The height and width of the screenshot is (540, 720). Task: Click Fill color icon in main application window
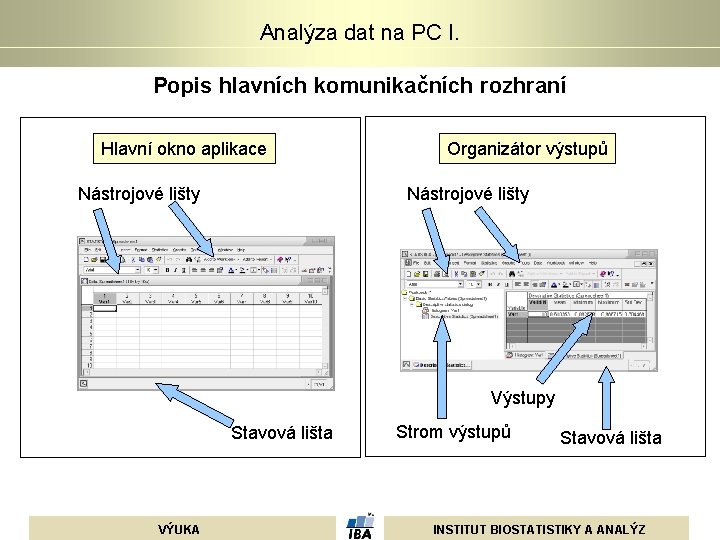tap(243, 270)
